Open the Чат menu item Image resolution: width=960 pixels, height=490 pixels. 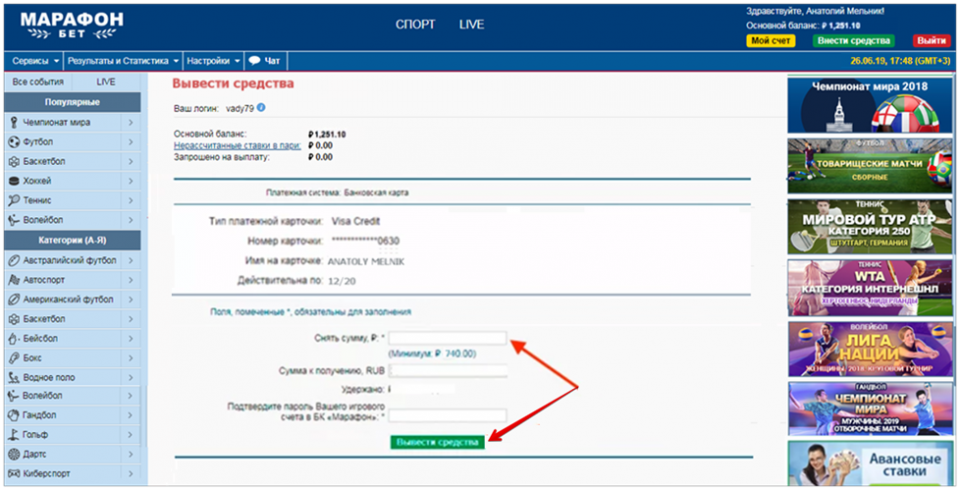click(264, 61)
